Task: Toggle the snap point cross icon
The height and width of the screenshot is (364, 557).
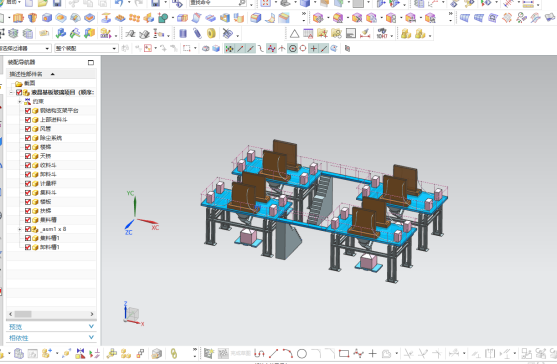Action: (313, 48)
